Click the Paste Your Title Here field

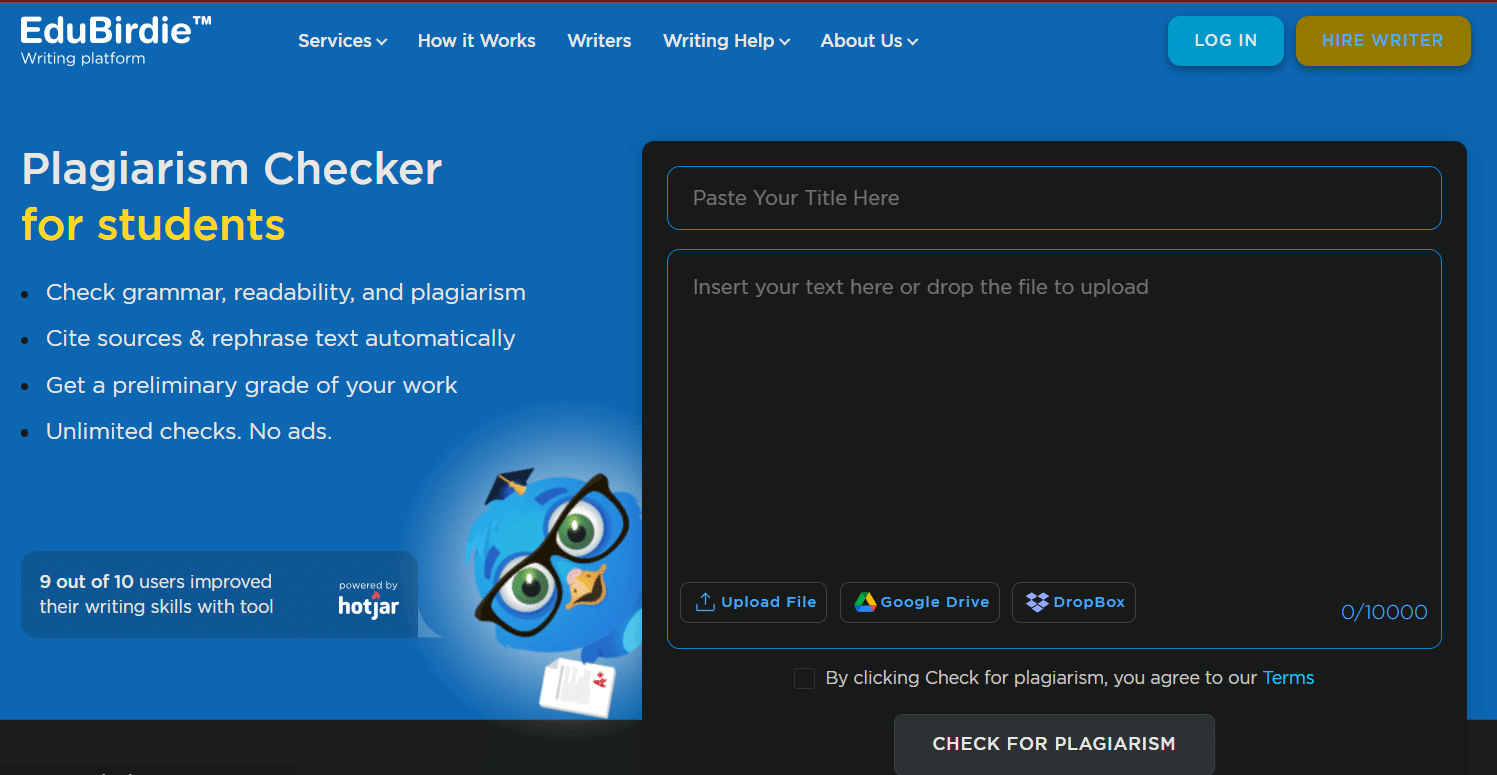tap(1054, 198)
